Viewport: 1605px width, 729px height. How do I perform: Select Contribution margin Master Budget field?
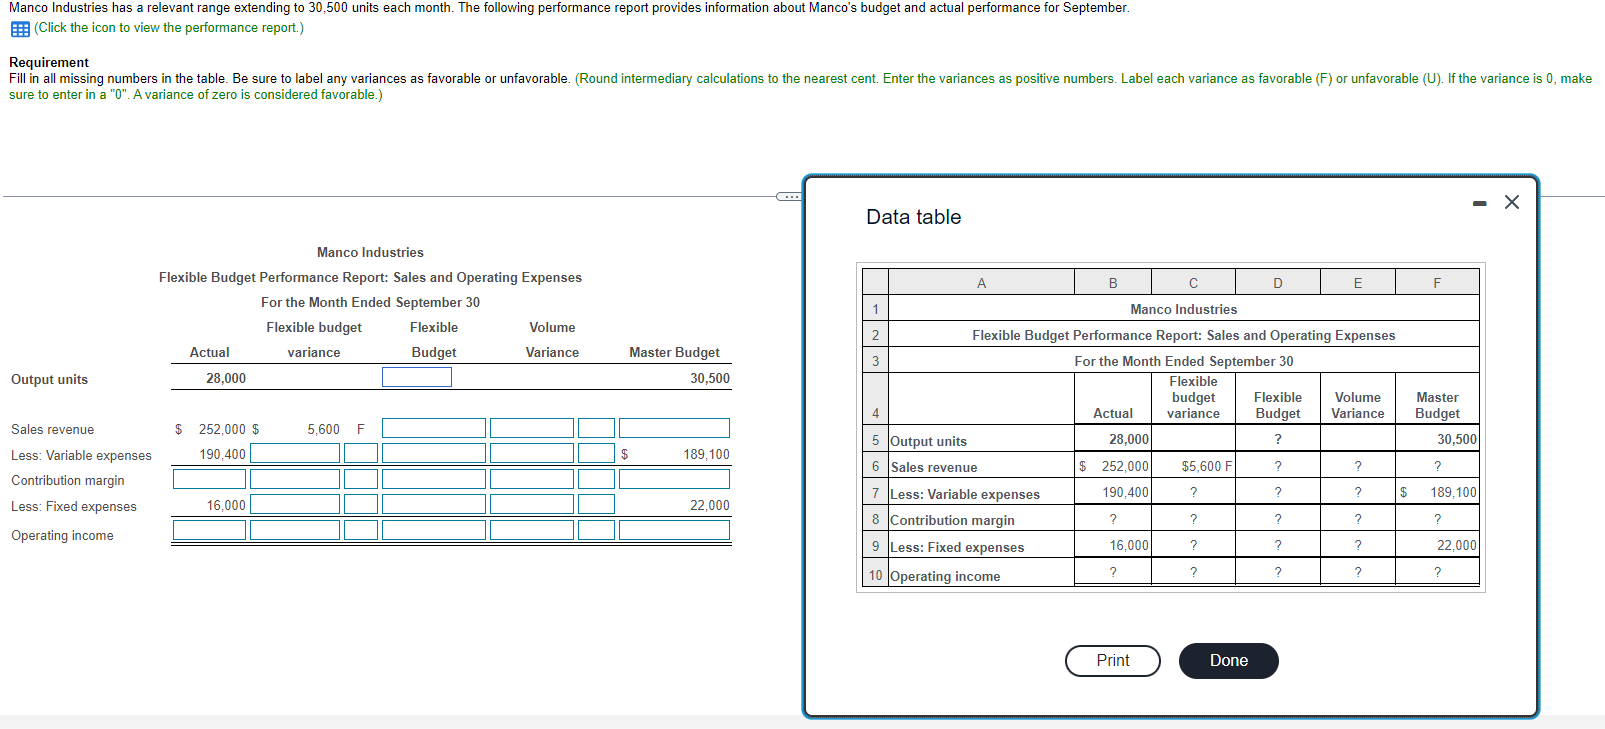pyautogui.click(x=674, y=479)
